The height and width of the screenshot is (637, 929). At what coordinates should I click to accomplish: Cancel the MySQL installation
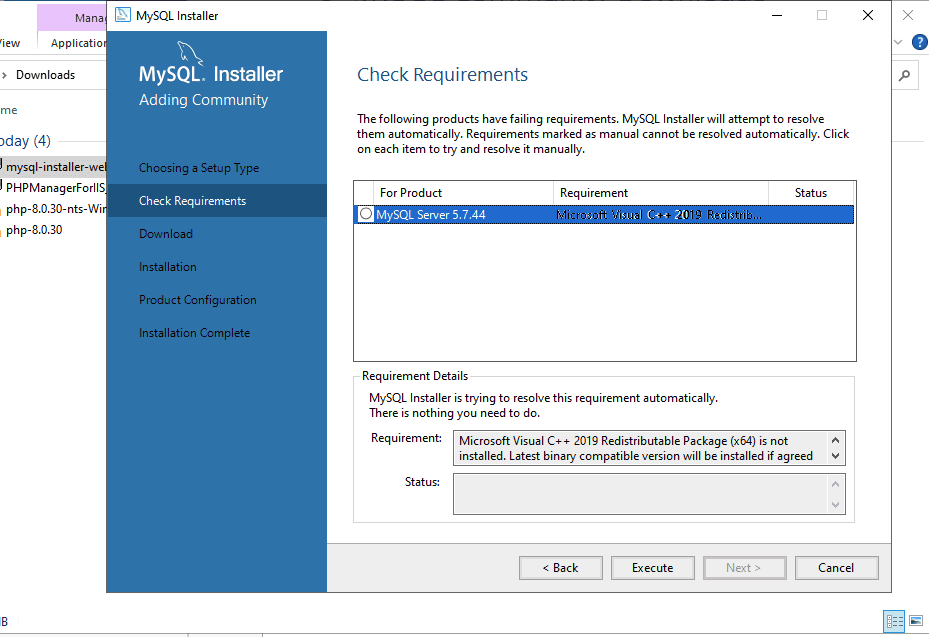[836, 568]
